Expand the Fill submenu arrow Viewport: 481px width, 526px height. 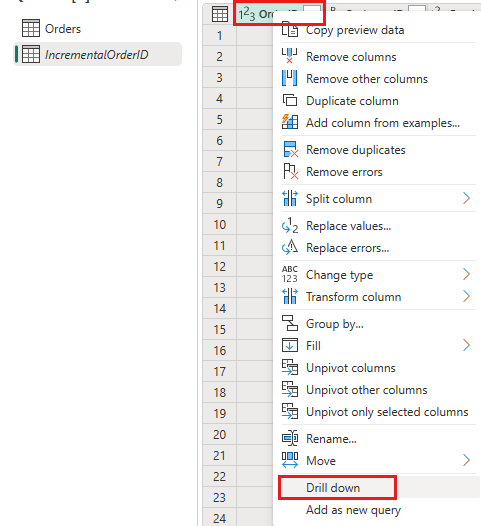coord(467,345)
